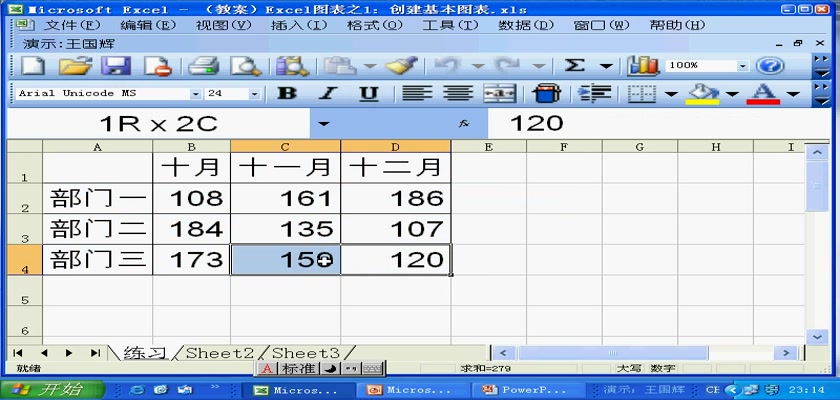
Task: Click the 开始 Start button
Action: coord(46,389)
